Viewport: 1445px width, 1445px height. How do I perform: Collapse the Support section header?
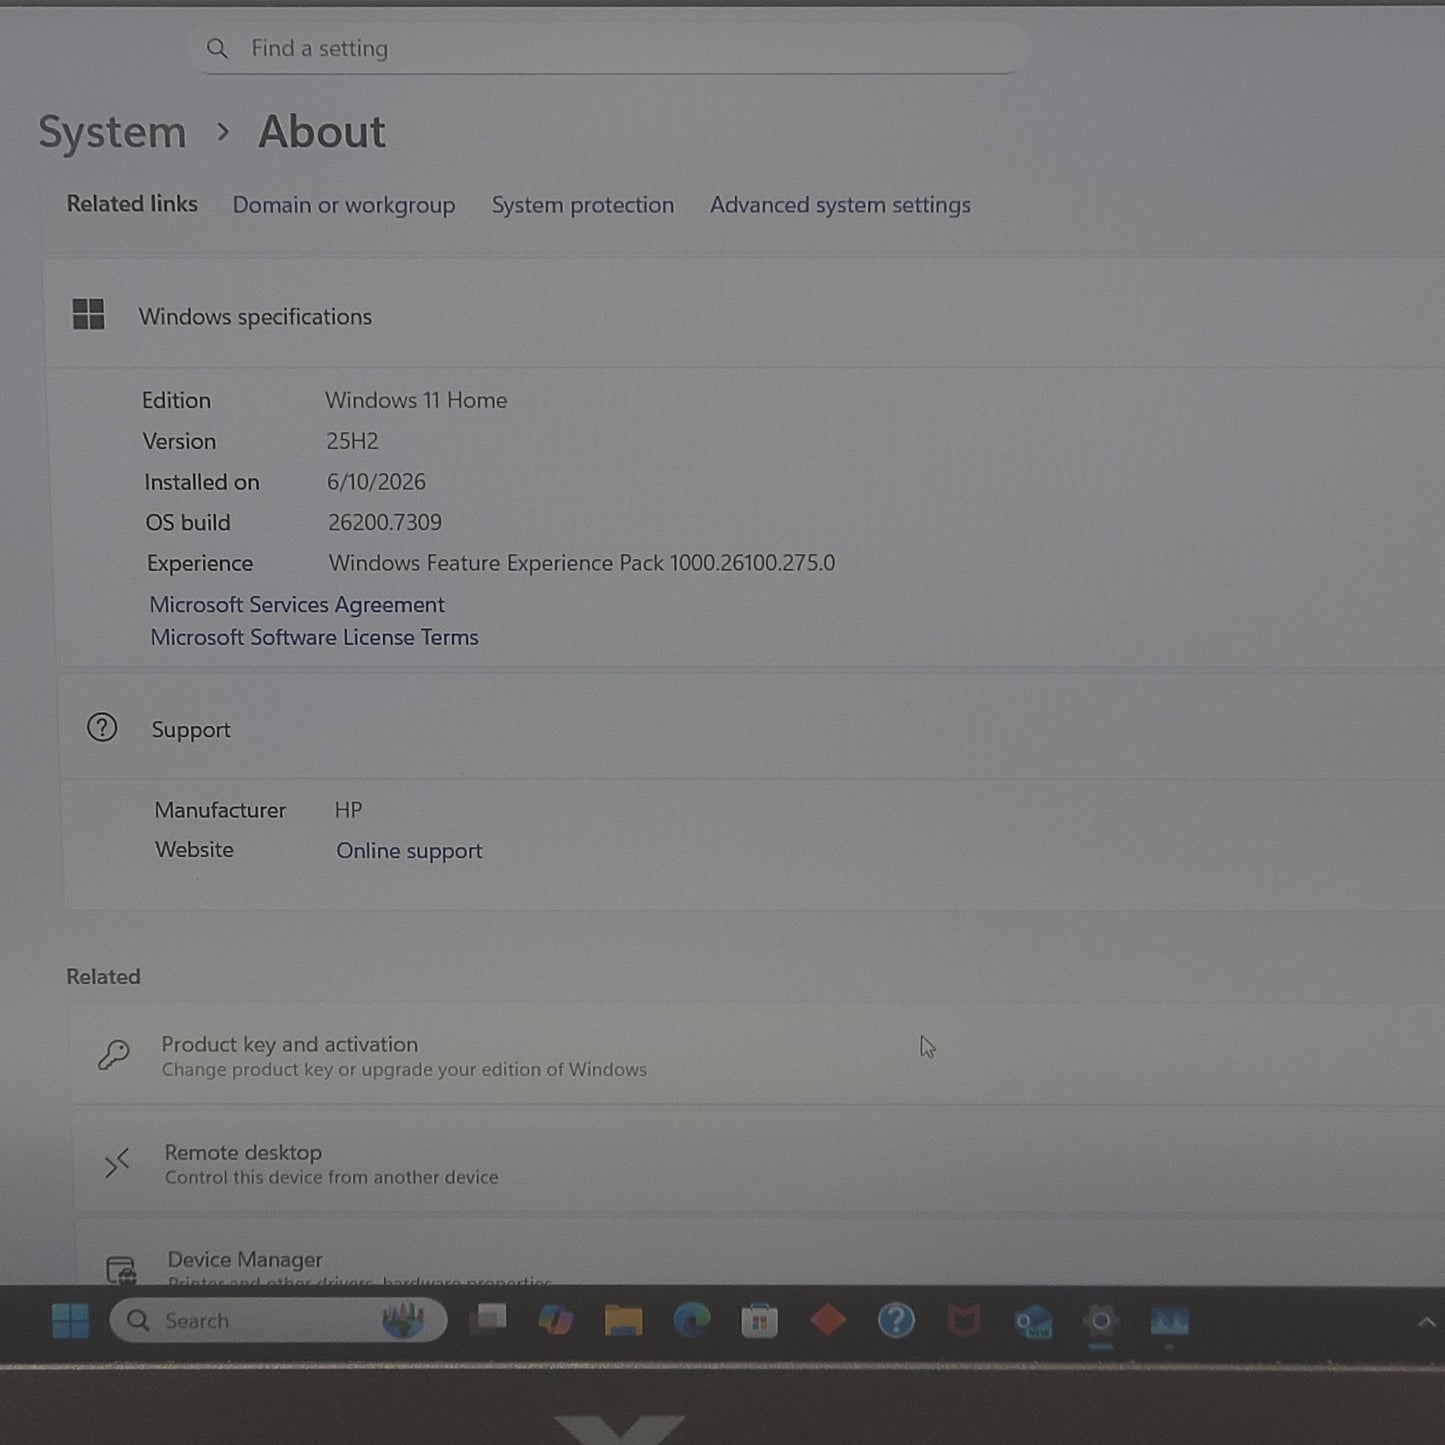(x=752, y=729)
